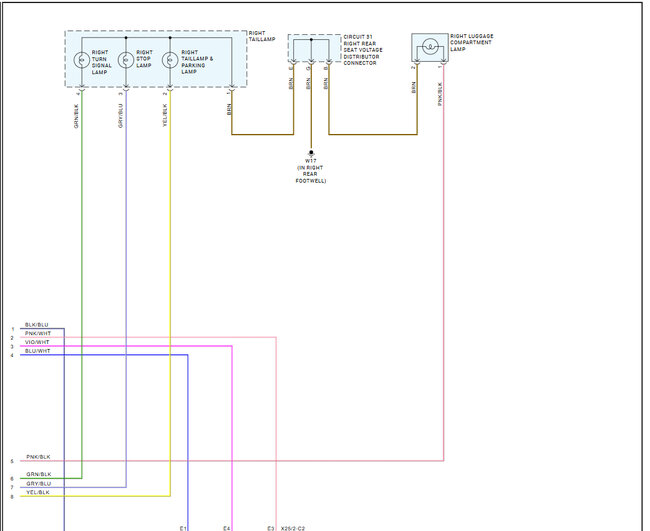
Task: Click the vertical PNK/BLK label under luggage lamp
Action: tap(440, 94)
